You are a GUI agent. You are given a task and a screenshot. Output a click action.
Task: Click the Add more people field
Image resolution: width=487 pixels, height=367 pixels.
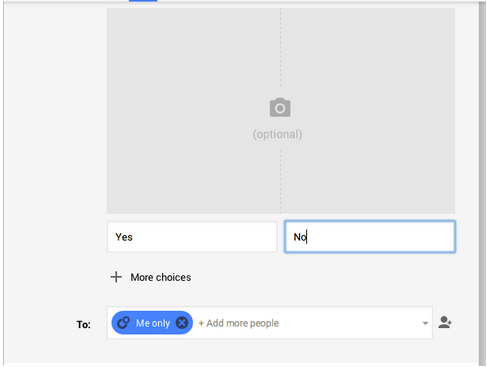pyautogui.click(x=239, y=323)
